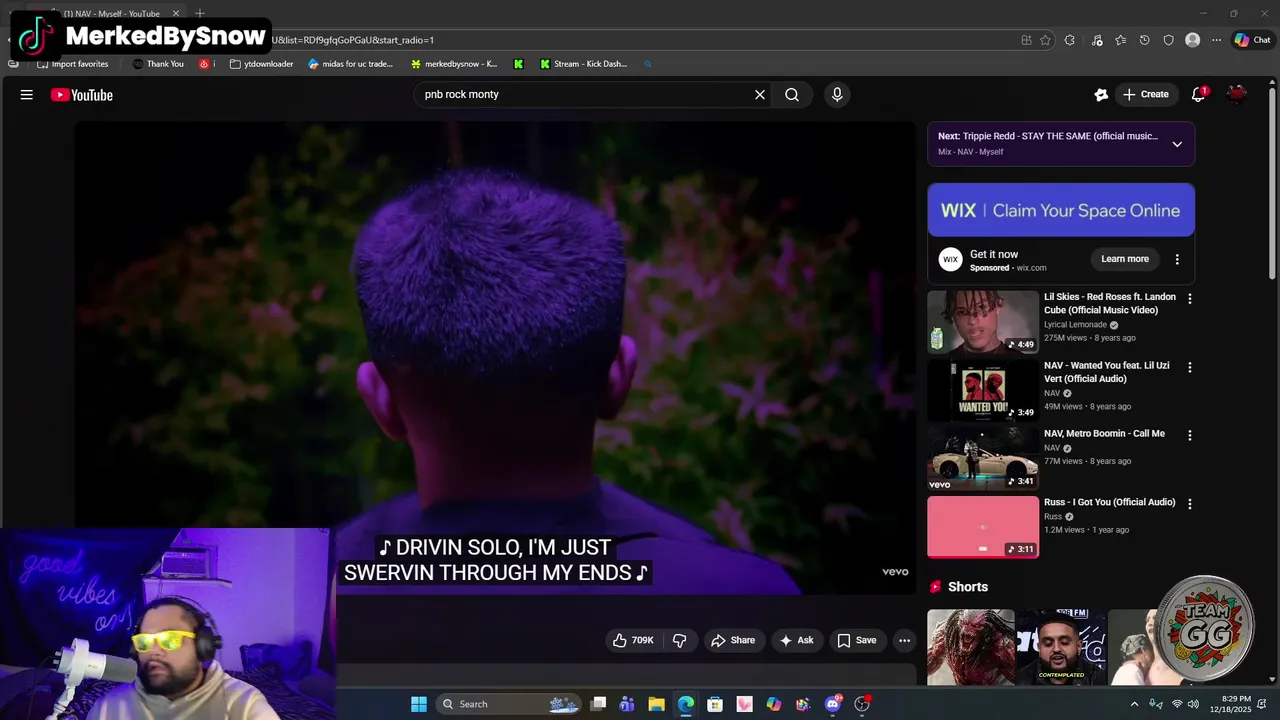This screenshot has width=1280, height=720.
Task: Open taskbar volume control
Action: click(1193, 704)
